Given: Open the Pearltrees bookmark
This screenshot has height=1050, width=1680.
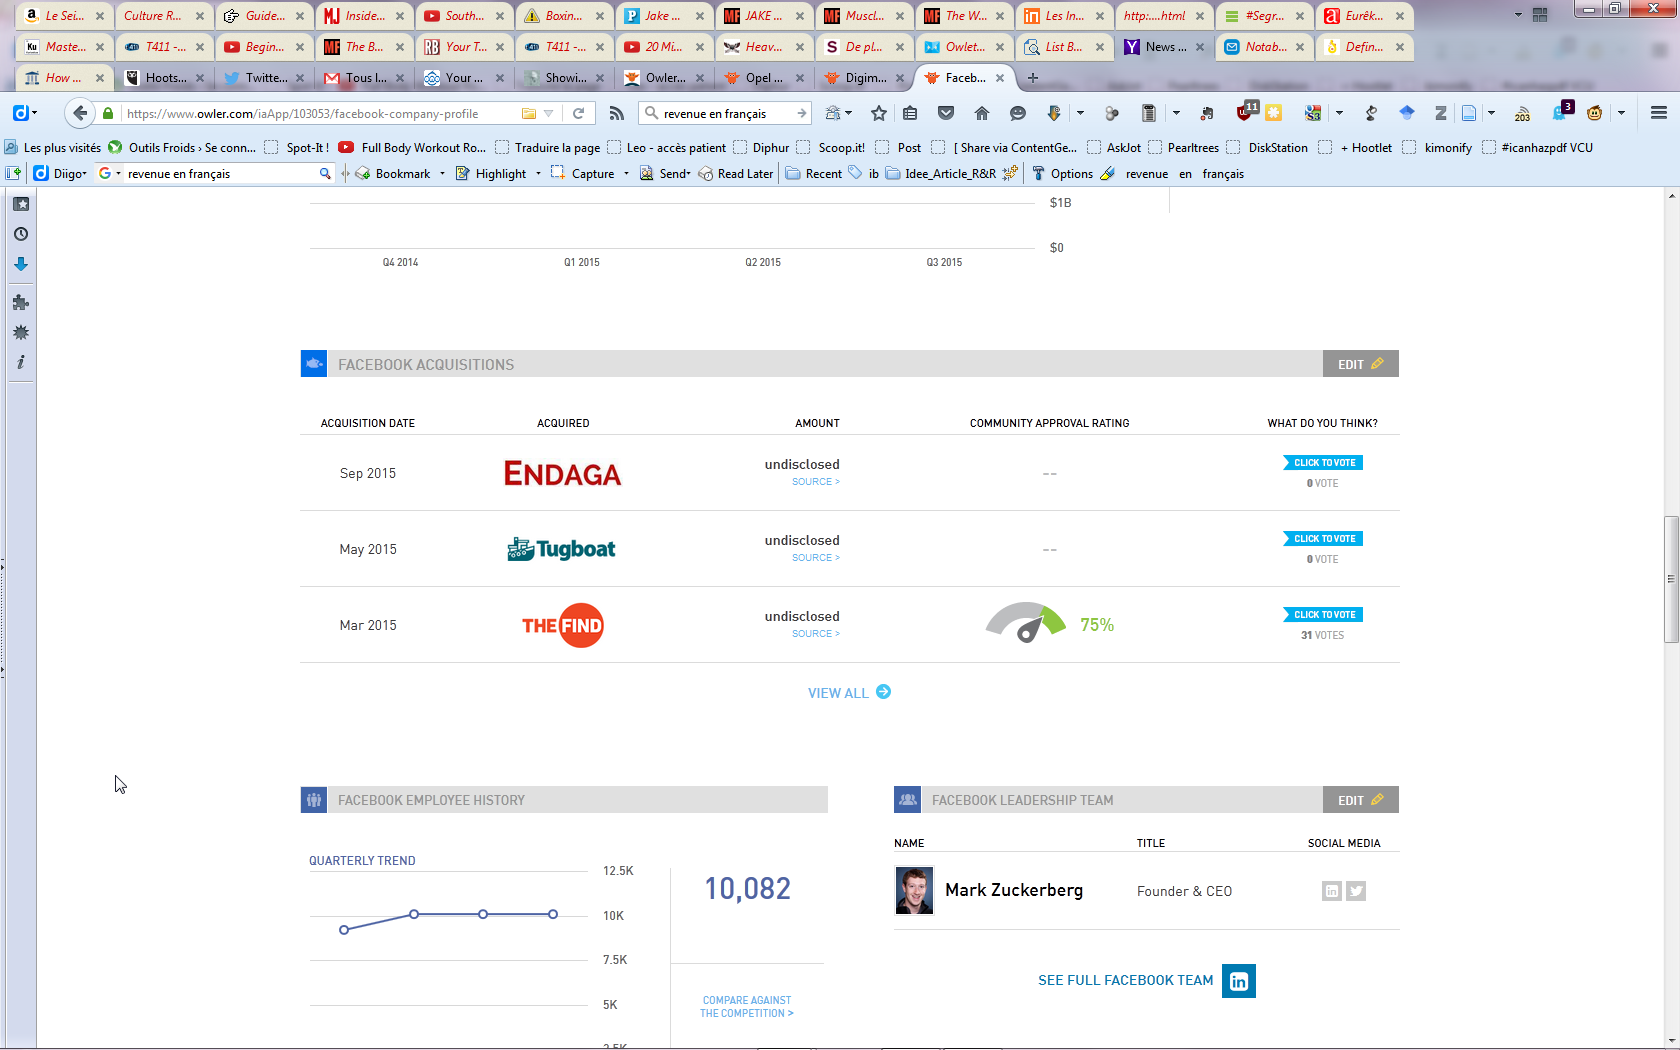Looking at the screenshot, I should pos(1183,147).
